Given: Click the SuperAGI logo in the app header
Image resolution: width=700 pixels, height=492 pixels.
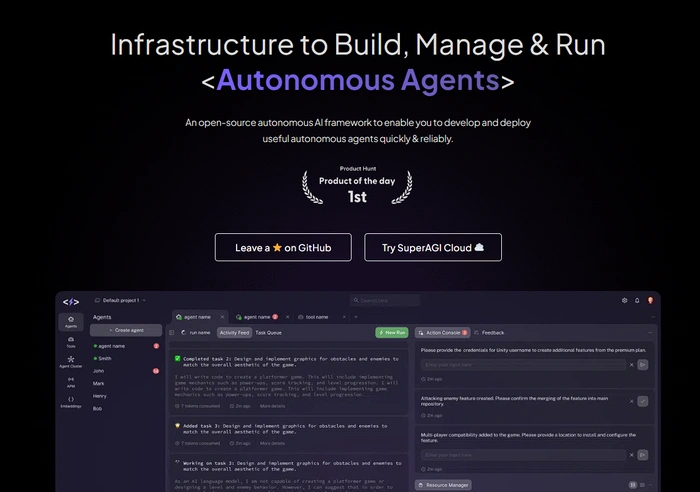Looking at the screenshot, I should 71,302.
